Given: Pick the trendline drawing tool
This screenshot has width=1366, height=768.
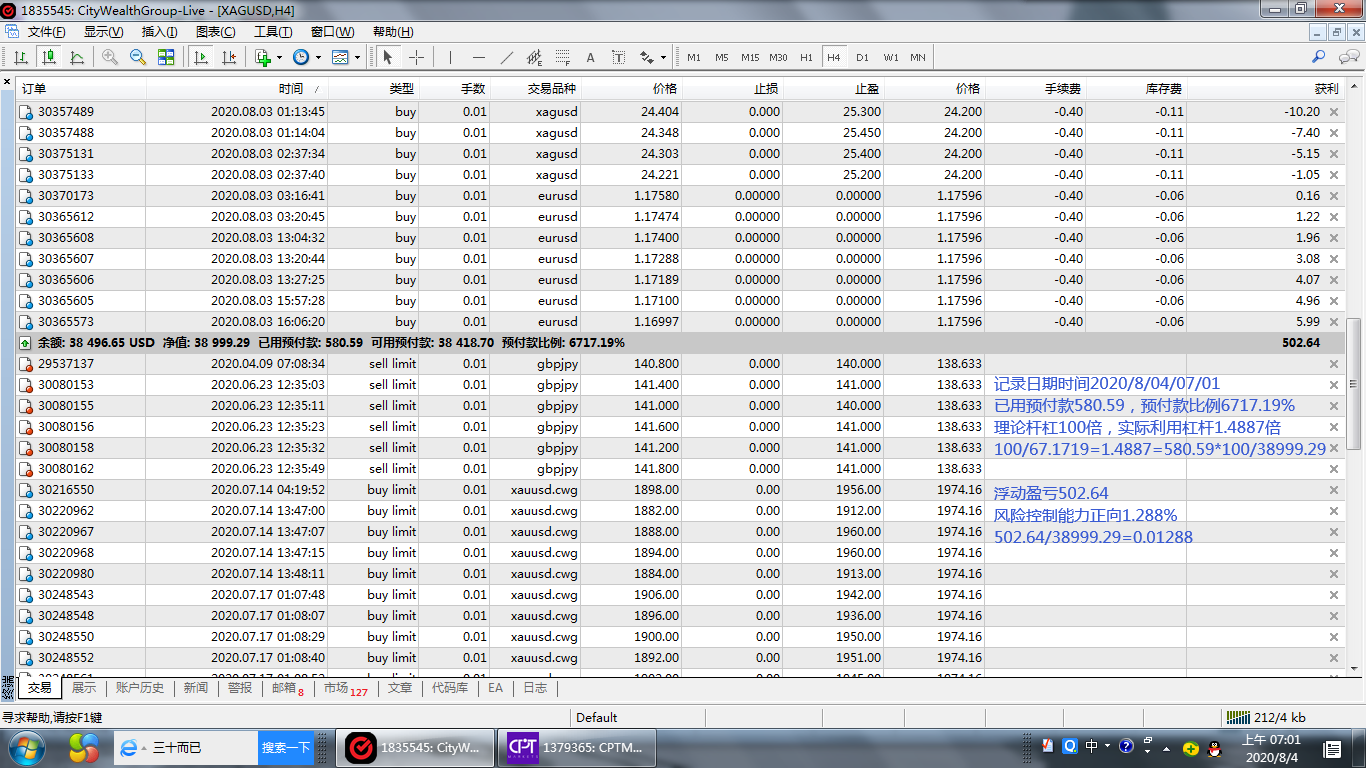Looking at the screenshot, I should (x=507, y=57).
